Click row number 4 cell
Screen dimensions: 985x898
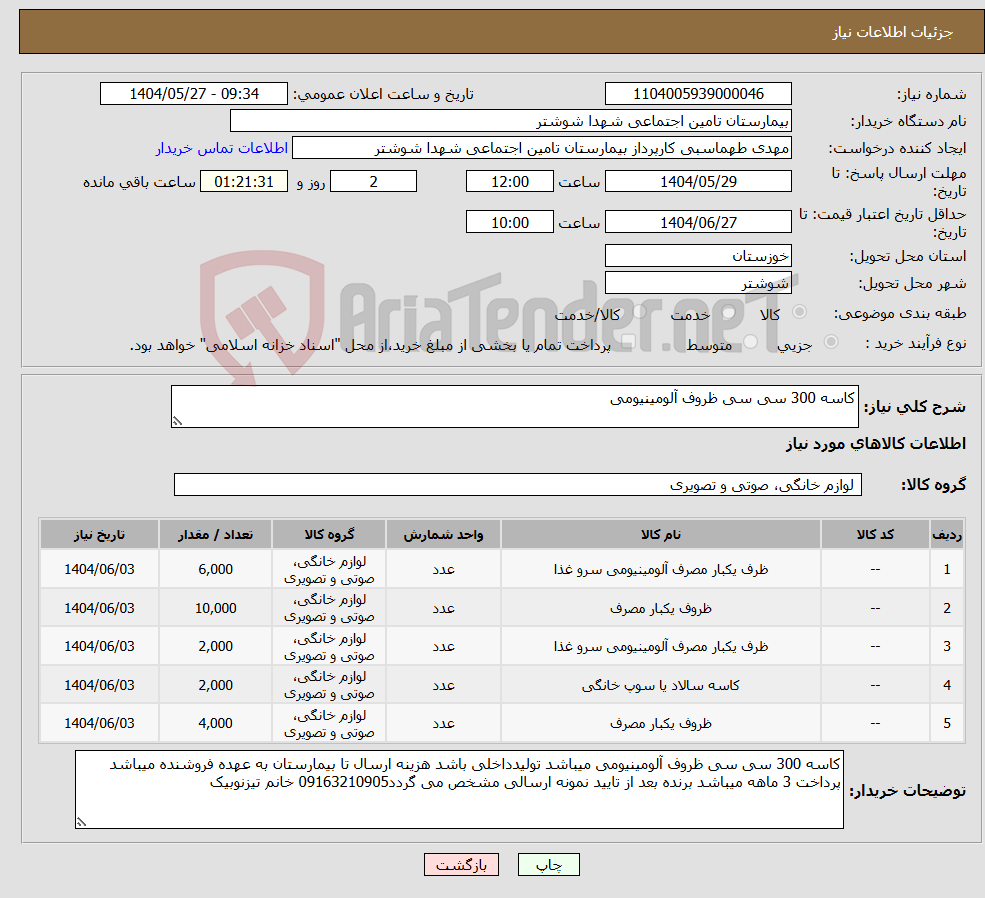point(947,685)
